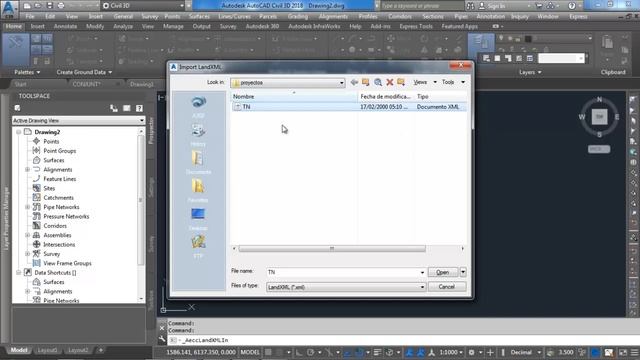
Task: Open the FTP location in Places sidebar
Action: point(198,247)
